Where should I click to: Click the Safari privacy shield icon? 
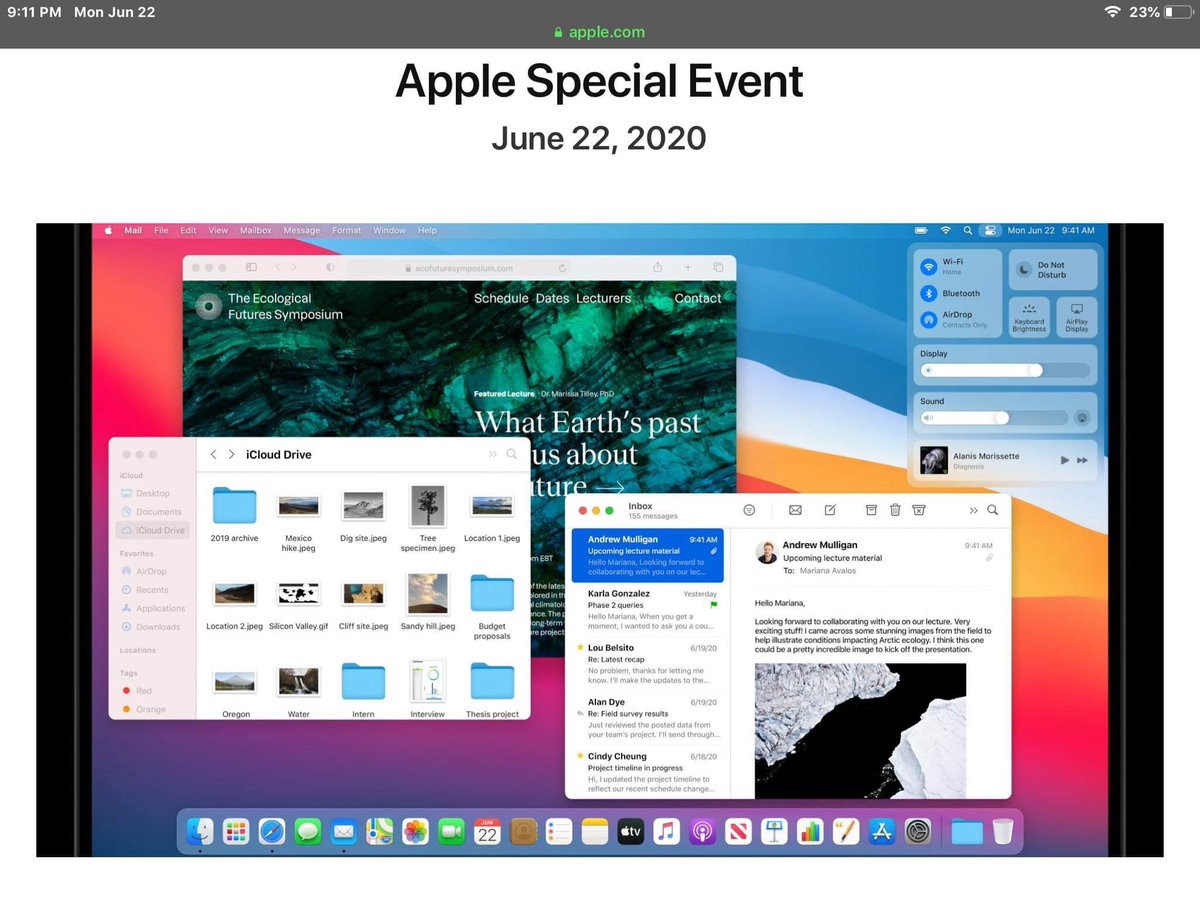click(330, 268)
